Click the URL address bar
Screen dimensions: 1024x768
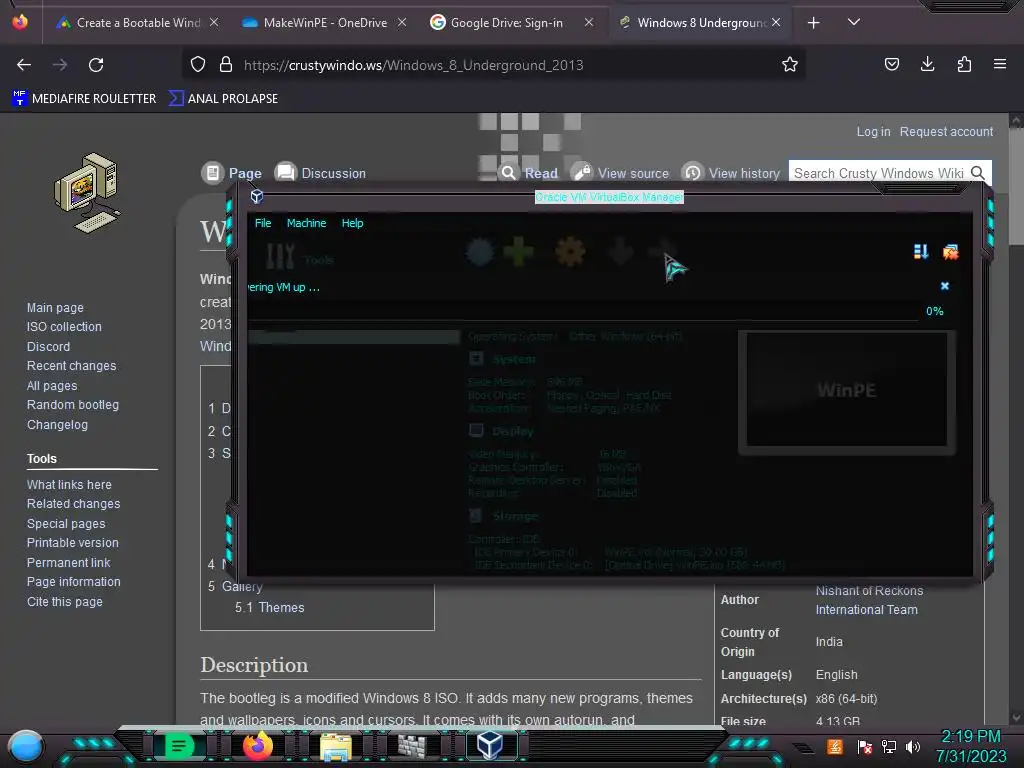(x=494, y=65)
